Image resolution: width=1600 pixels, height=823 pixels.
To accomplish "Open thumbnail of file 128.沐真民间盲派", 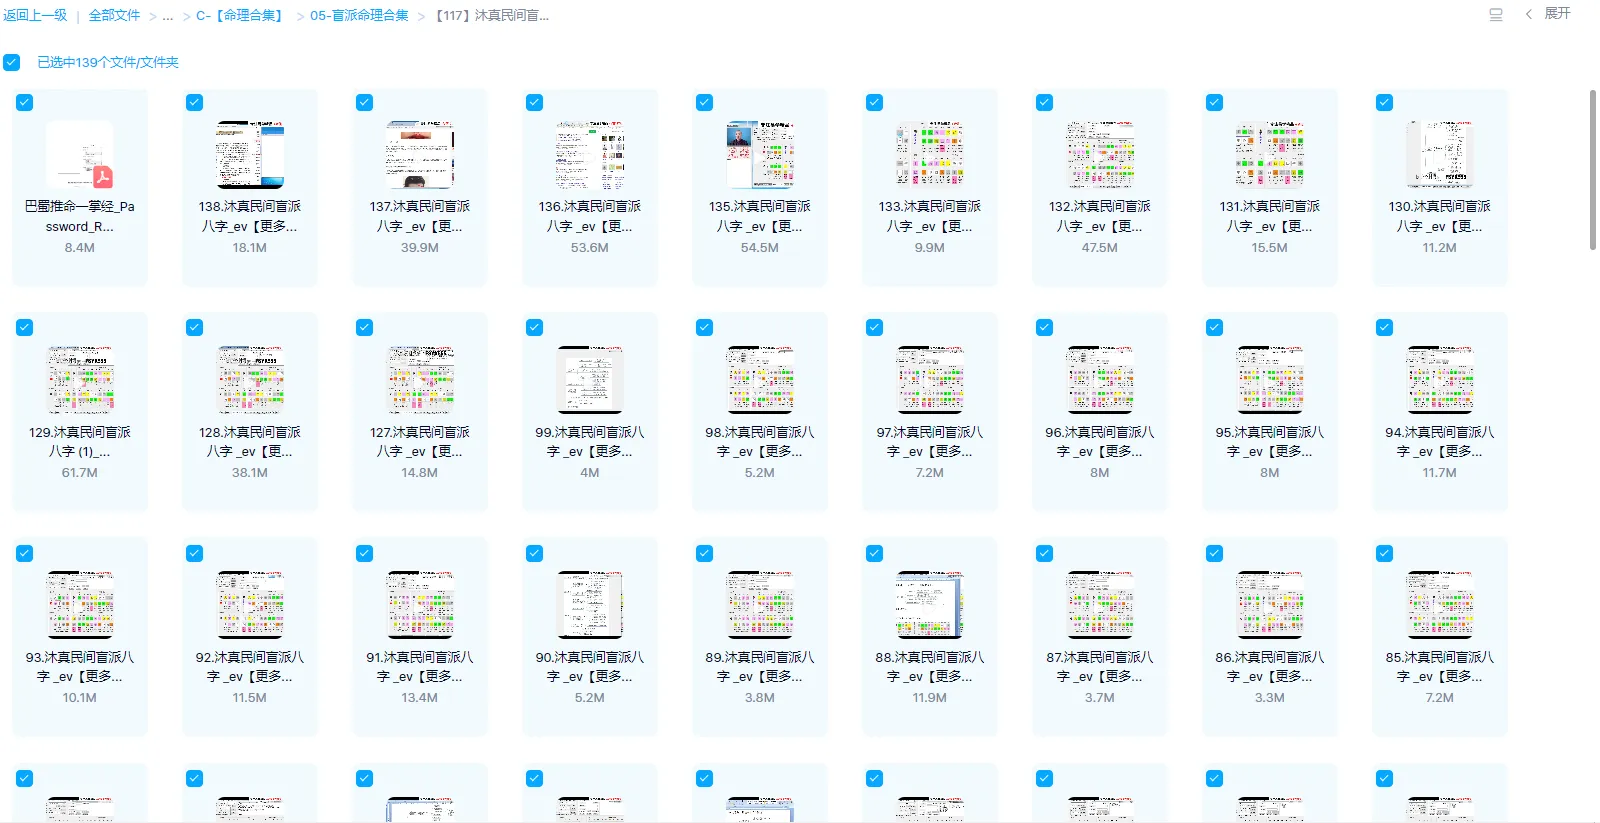I will tap(250, 380).
